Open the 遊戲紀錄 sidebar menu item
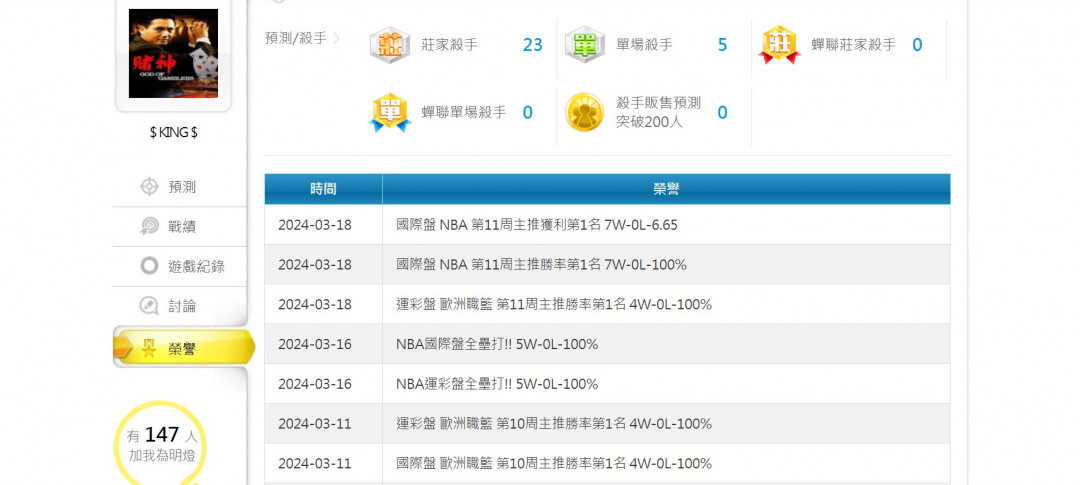 tap(196, 266)
